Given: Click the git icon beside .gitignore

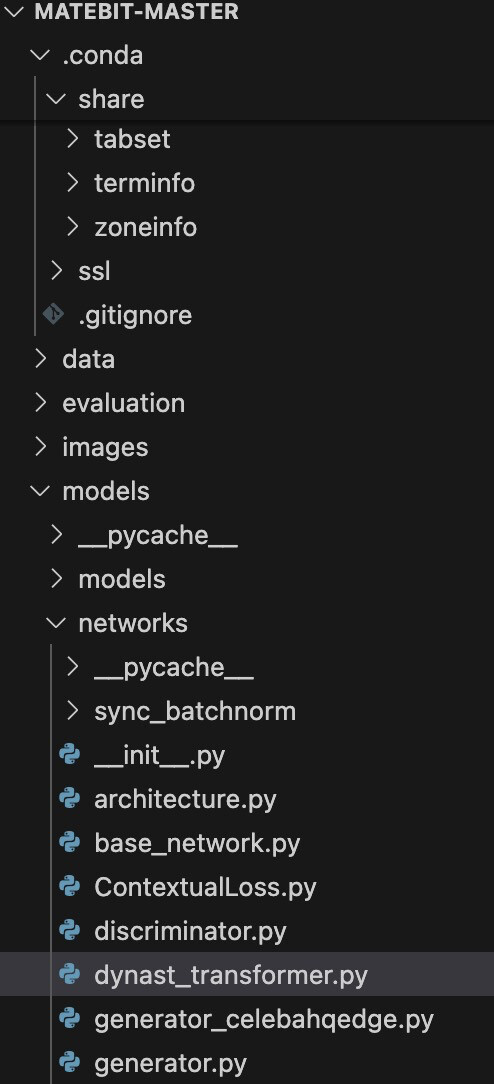Looking at the screenshot, I should coord(54,315).
